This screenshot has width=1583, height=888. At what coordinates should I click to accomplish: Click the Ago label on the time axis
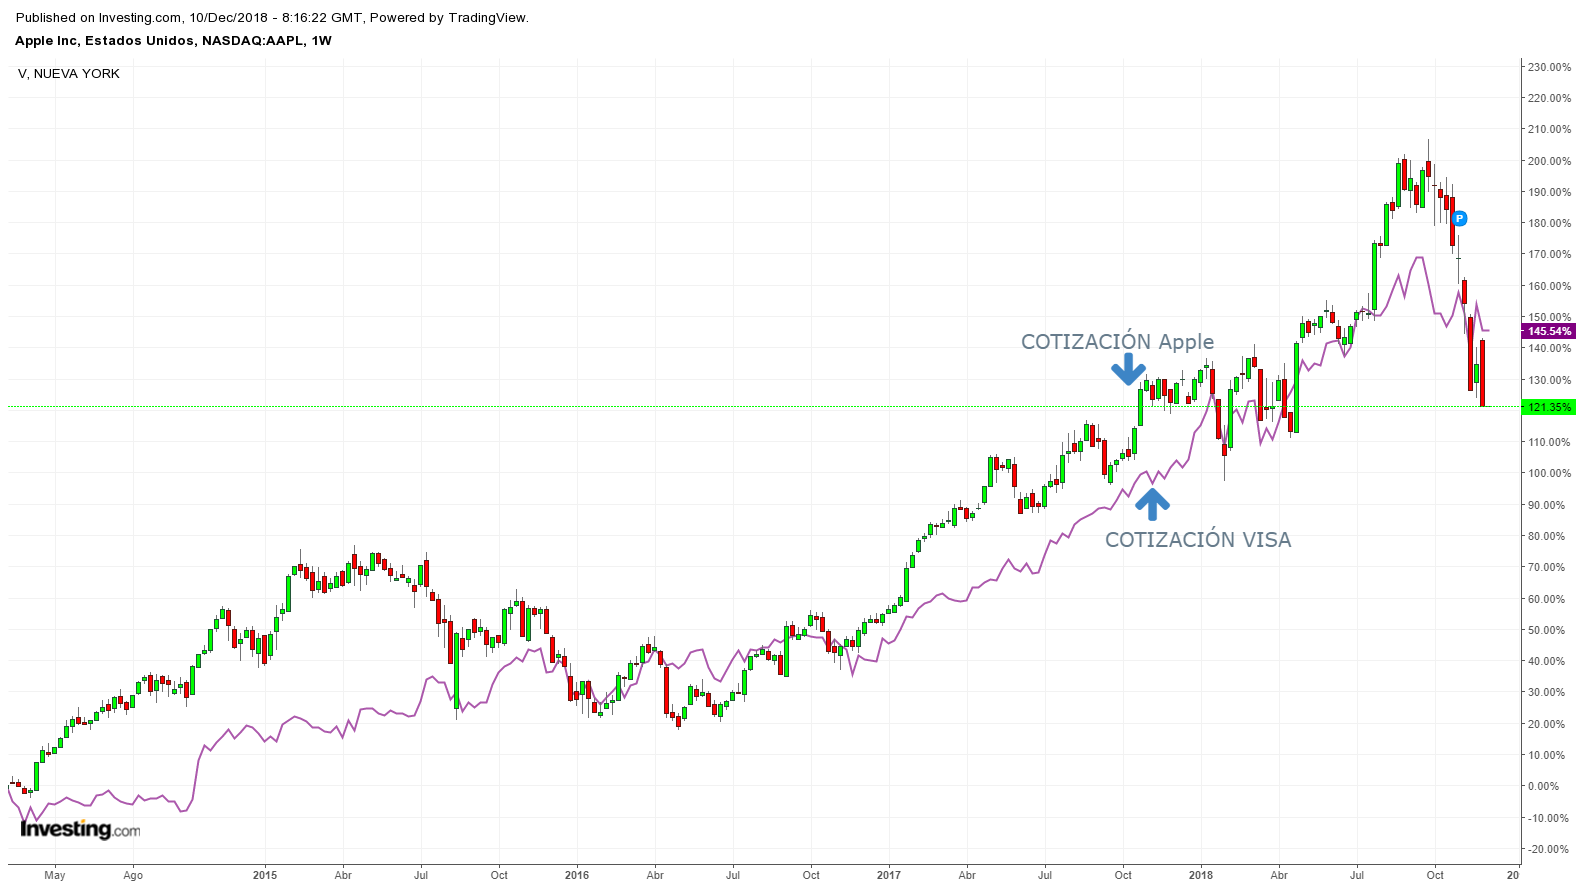[133, 875]
